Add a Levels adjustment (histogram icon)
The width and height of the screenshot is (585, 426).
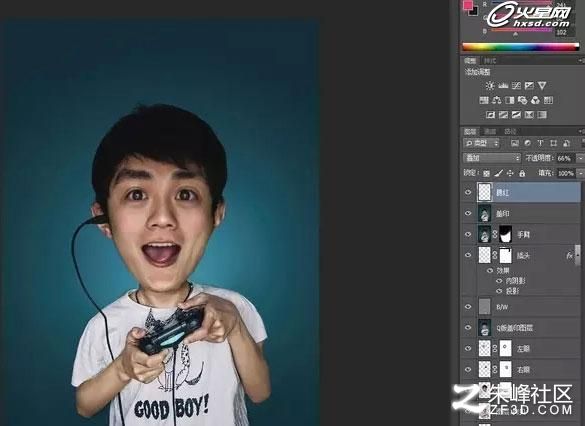pyautogui.click(x=503, y=86)
